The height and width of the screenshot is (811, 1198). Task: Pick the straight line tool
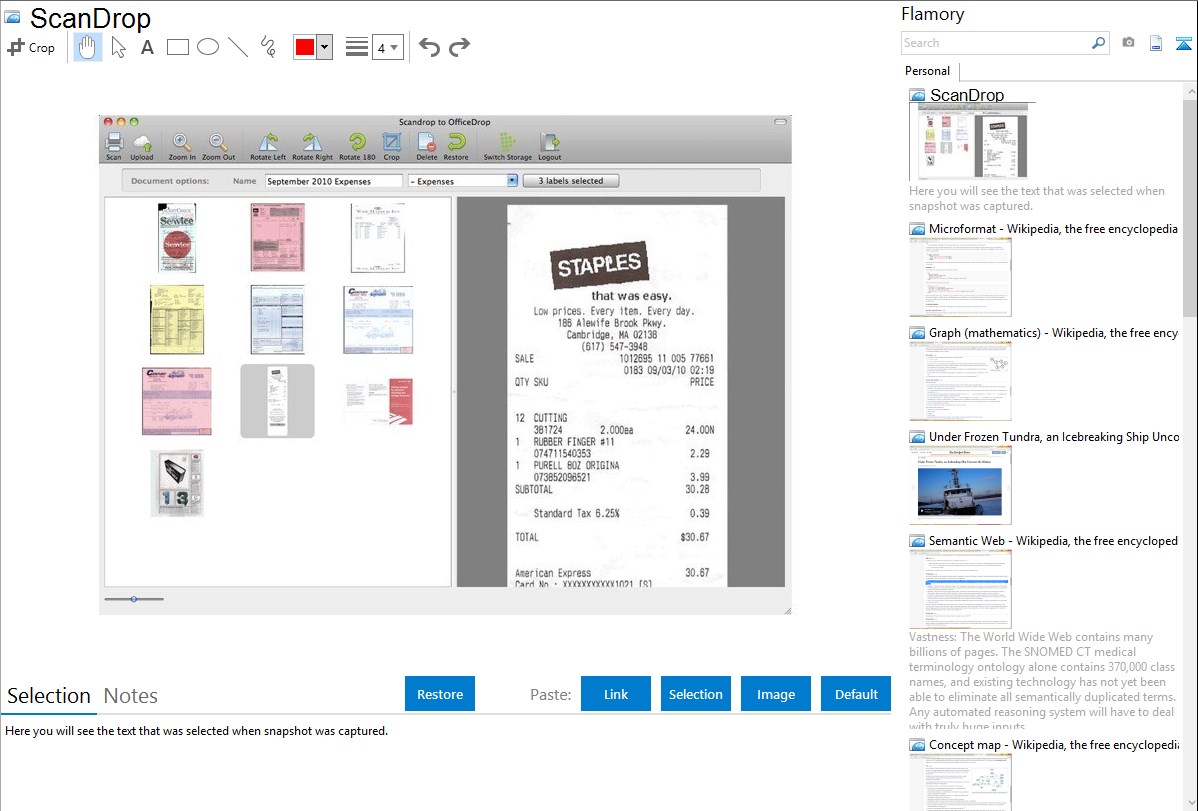(x=238, y=47)
